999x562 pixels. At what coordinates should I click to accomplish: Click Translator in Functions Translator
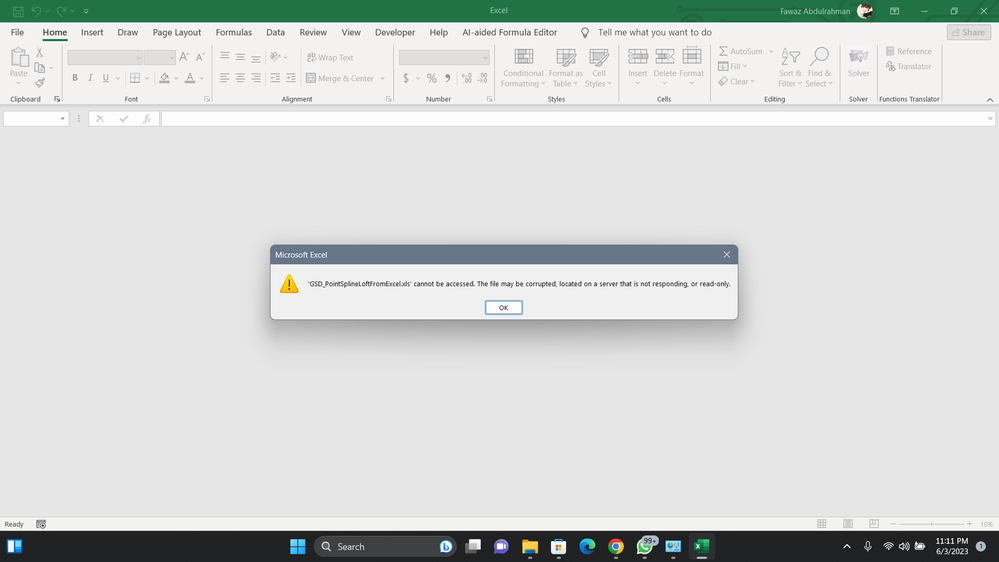tap(909, 66)
